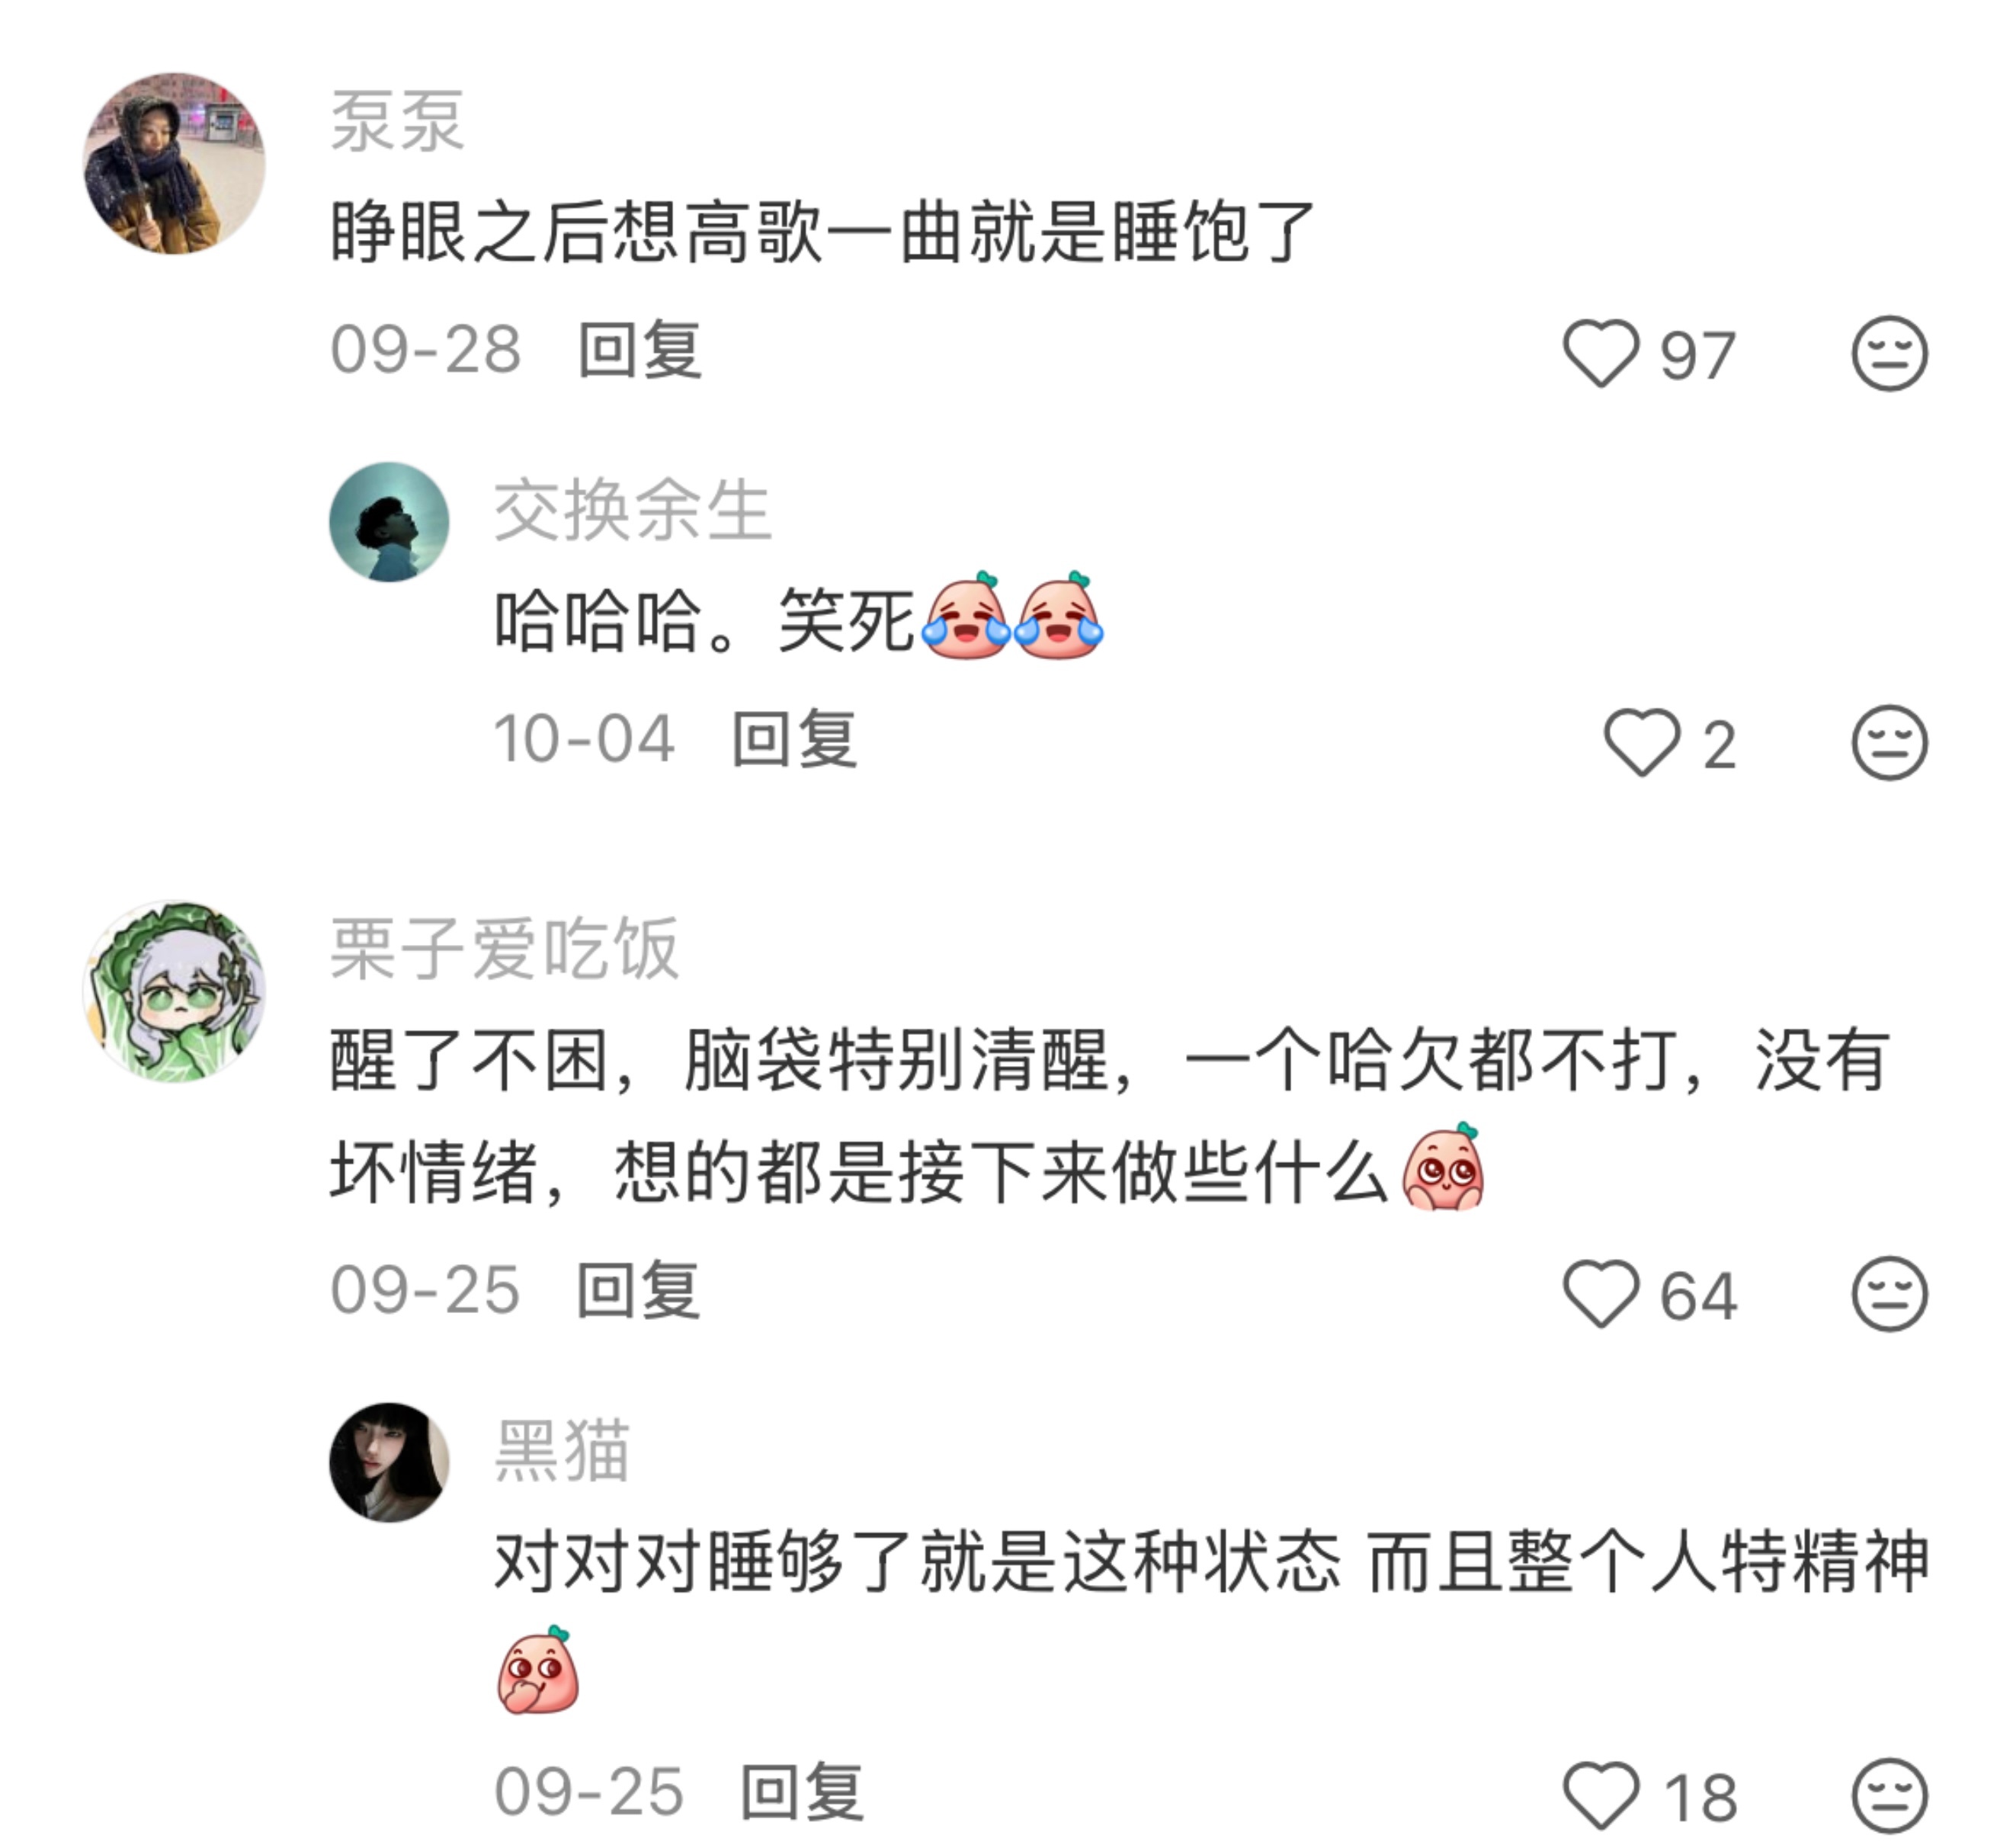
Task: Open 交换余生's profile avatar
Action: point(389,522)
